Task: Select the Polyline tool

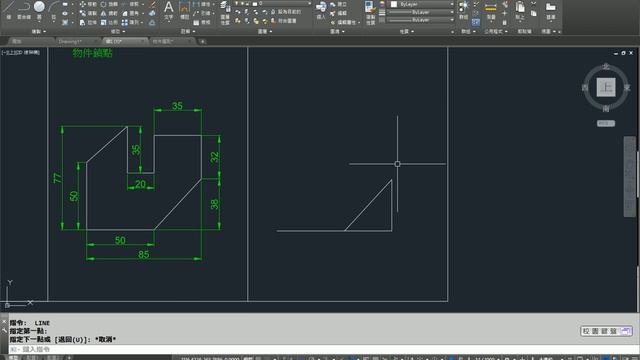Action: [x=24, y=9]
